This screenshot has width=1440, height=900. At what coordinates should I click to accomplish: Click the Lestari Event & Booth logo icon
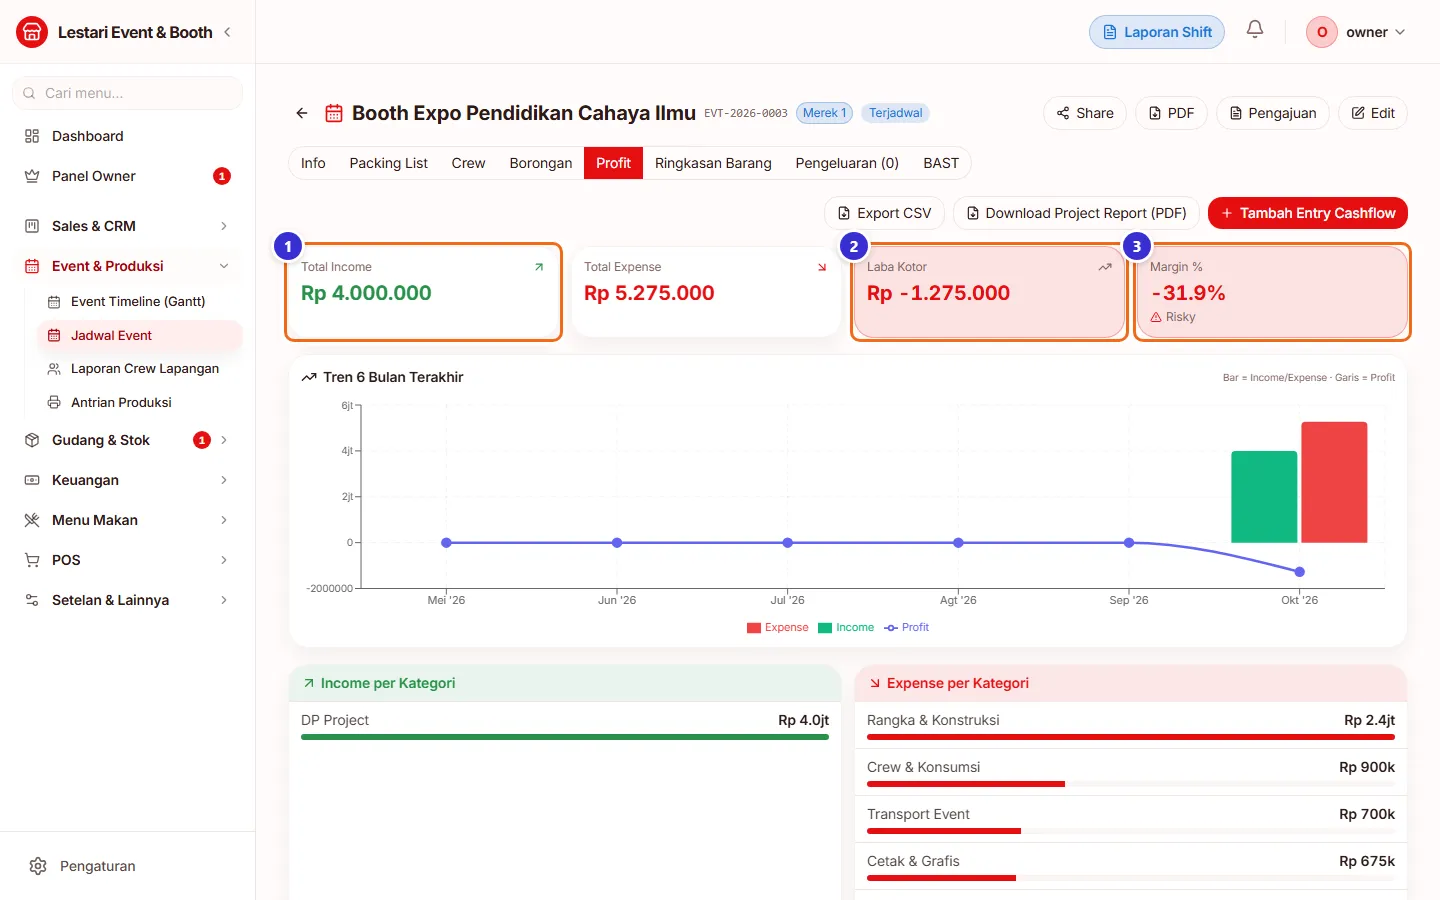32,32
